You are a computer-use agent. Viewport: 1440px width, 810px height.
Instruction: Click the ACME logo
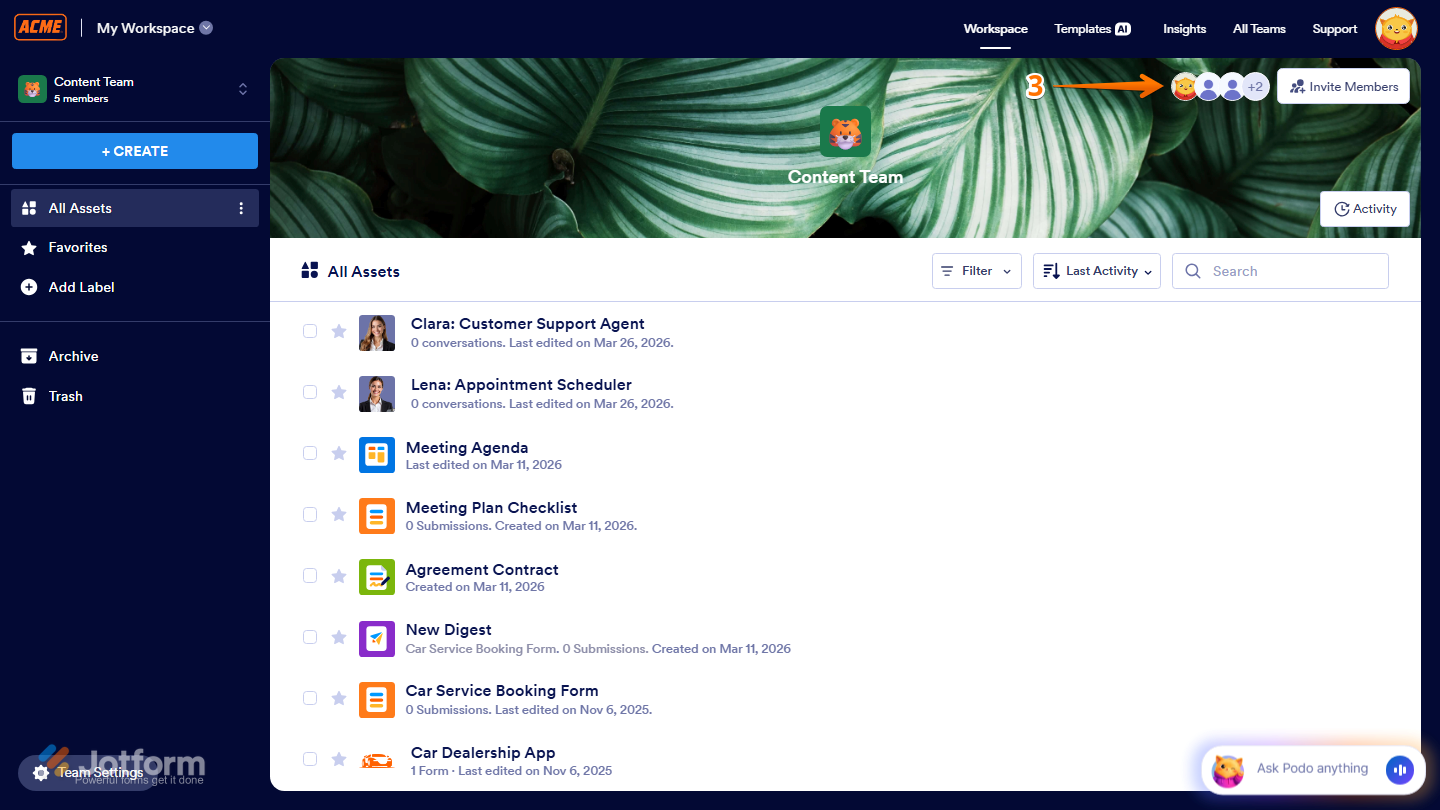coord(40,27)
